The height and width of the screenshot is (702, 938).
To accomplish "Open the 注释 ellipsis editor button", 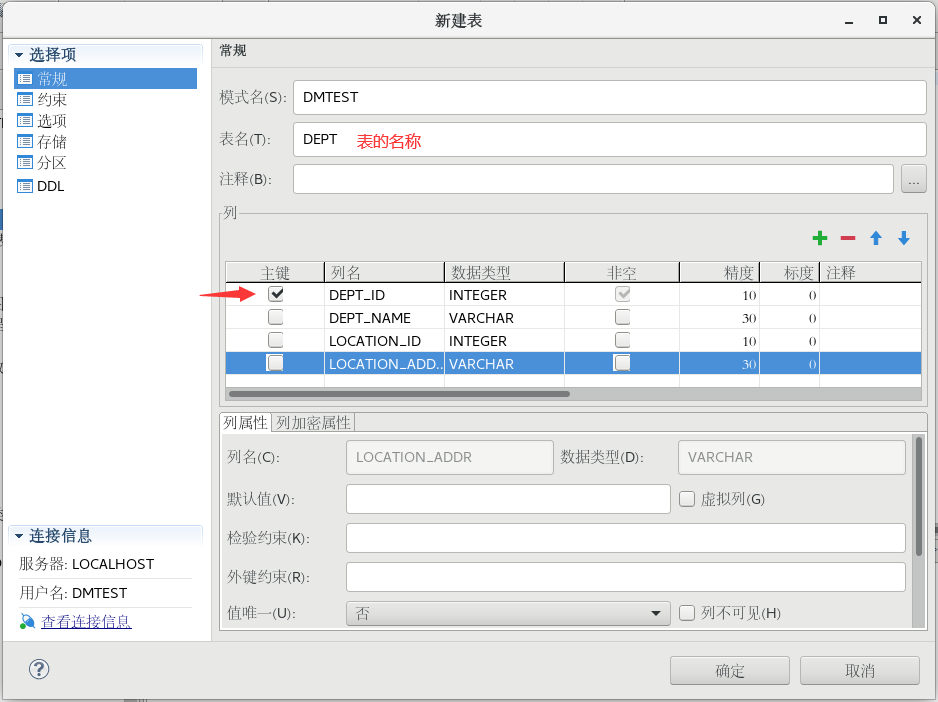I will [x=913, y=179].
